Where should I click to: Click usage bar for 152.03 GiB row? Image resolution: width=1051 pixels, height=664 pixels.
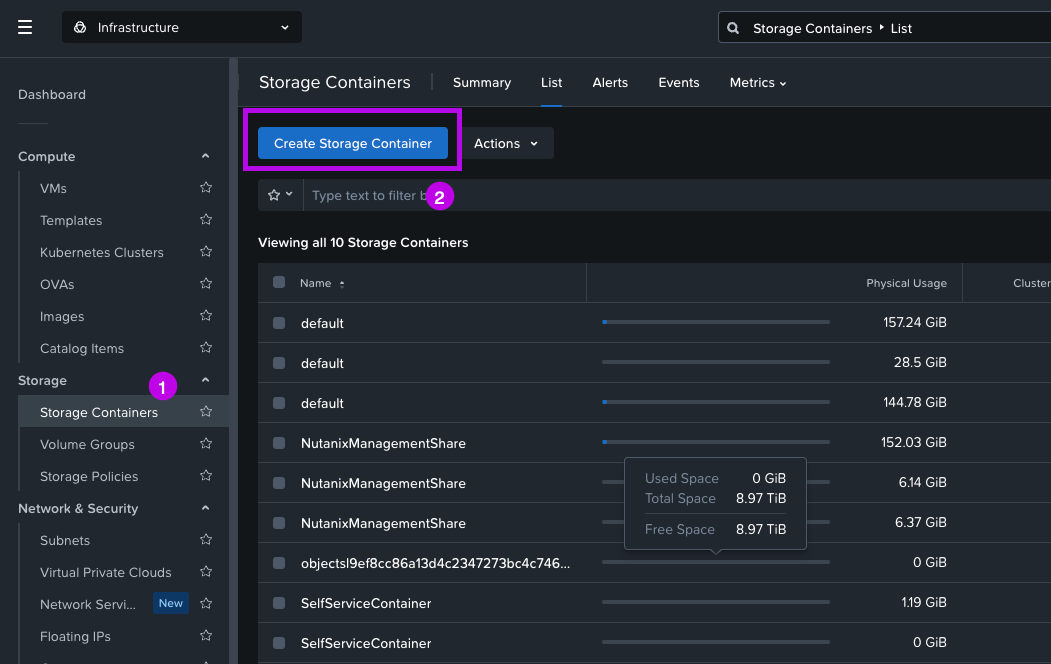(716, 442)
